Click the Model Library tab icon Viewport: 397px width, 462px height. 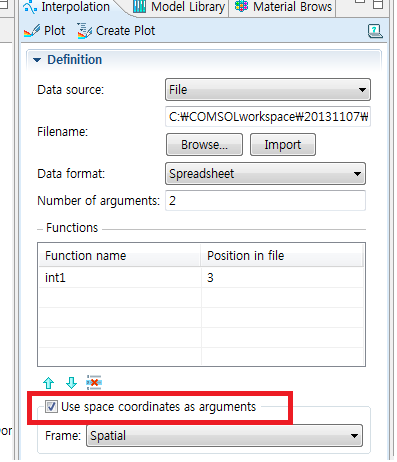[139, 7]
